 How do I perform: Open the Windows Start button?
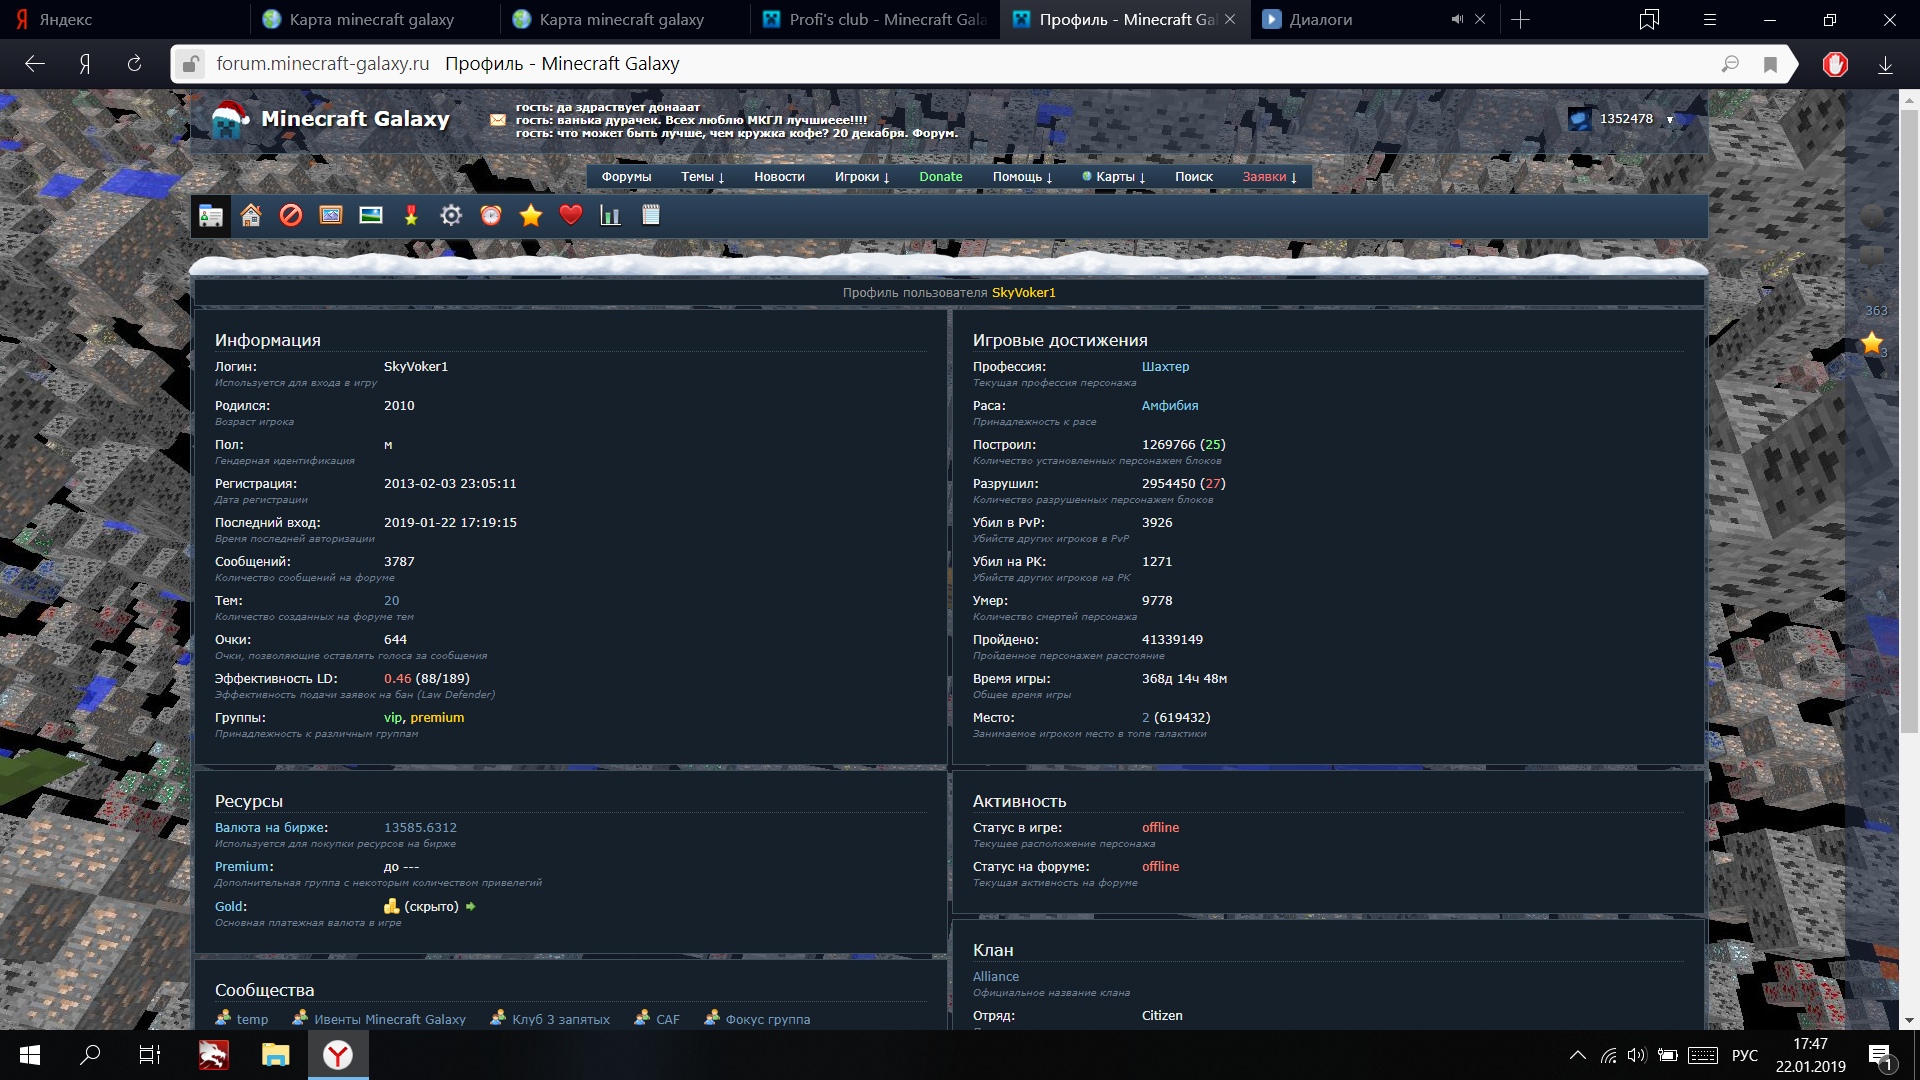30,1055
